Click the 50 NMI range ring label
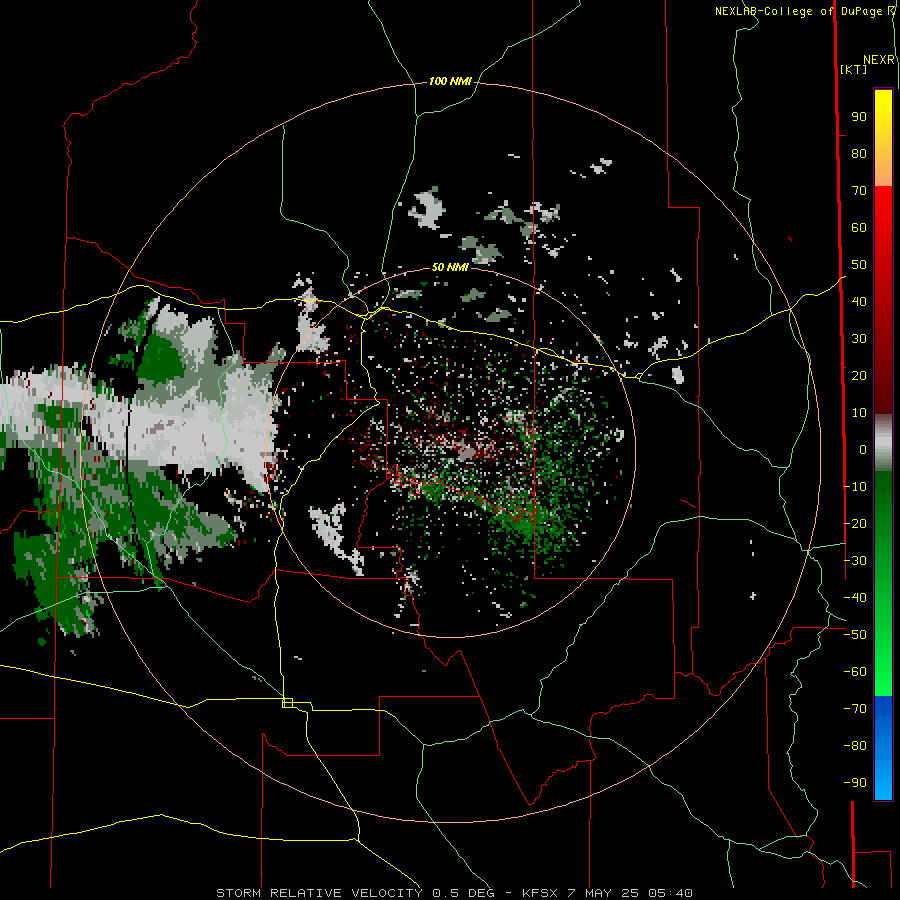The image size is (900, 900). pos(450,267)
